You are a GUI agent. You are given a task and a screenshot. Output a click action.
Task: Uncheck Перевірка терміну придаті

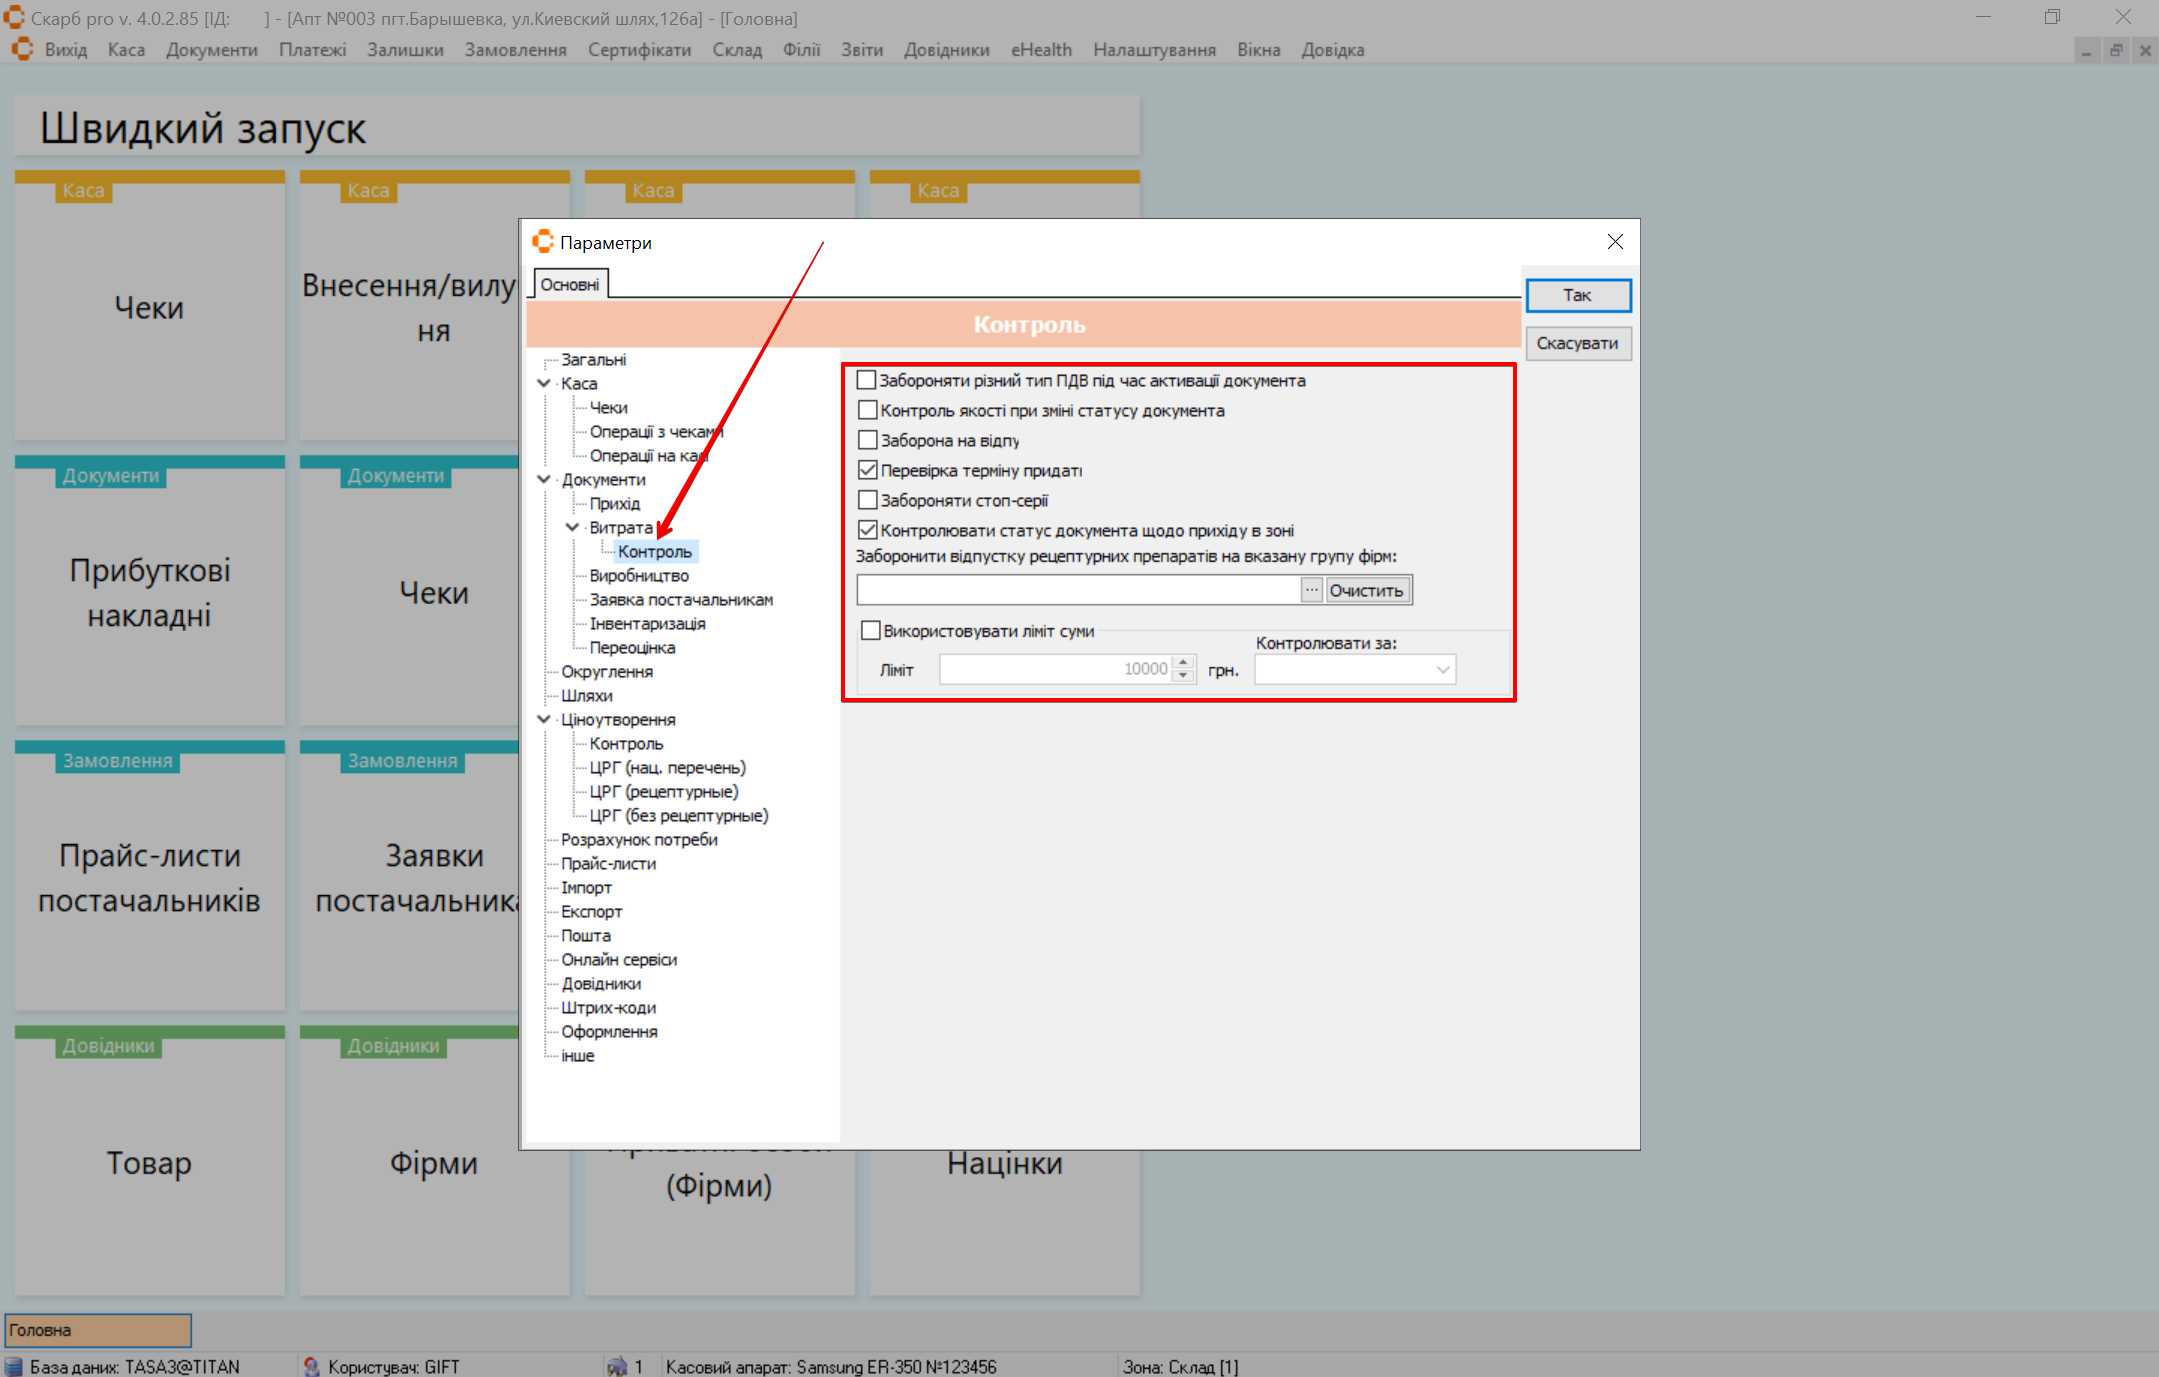pos(868,470)
